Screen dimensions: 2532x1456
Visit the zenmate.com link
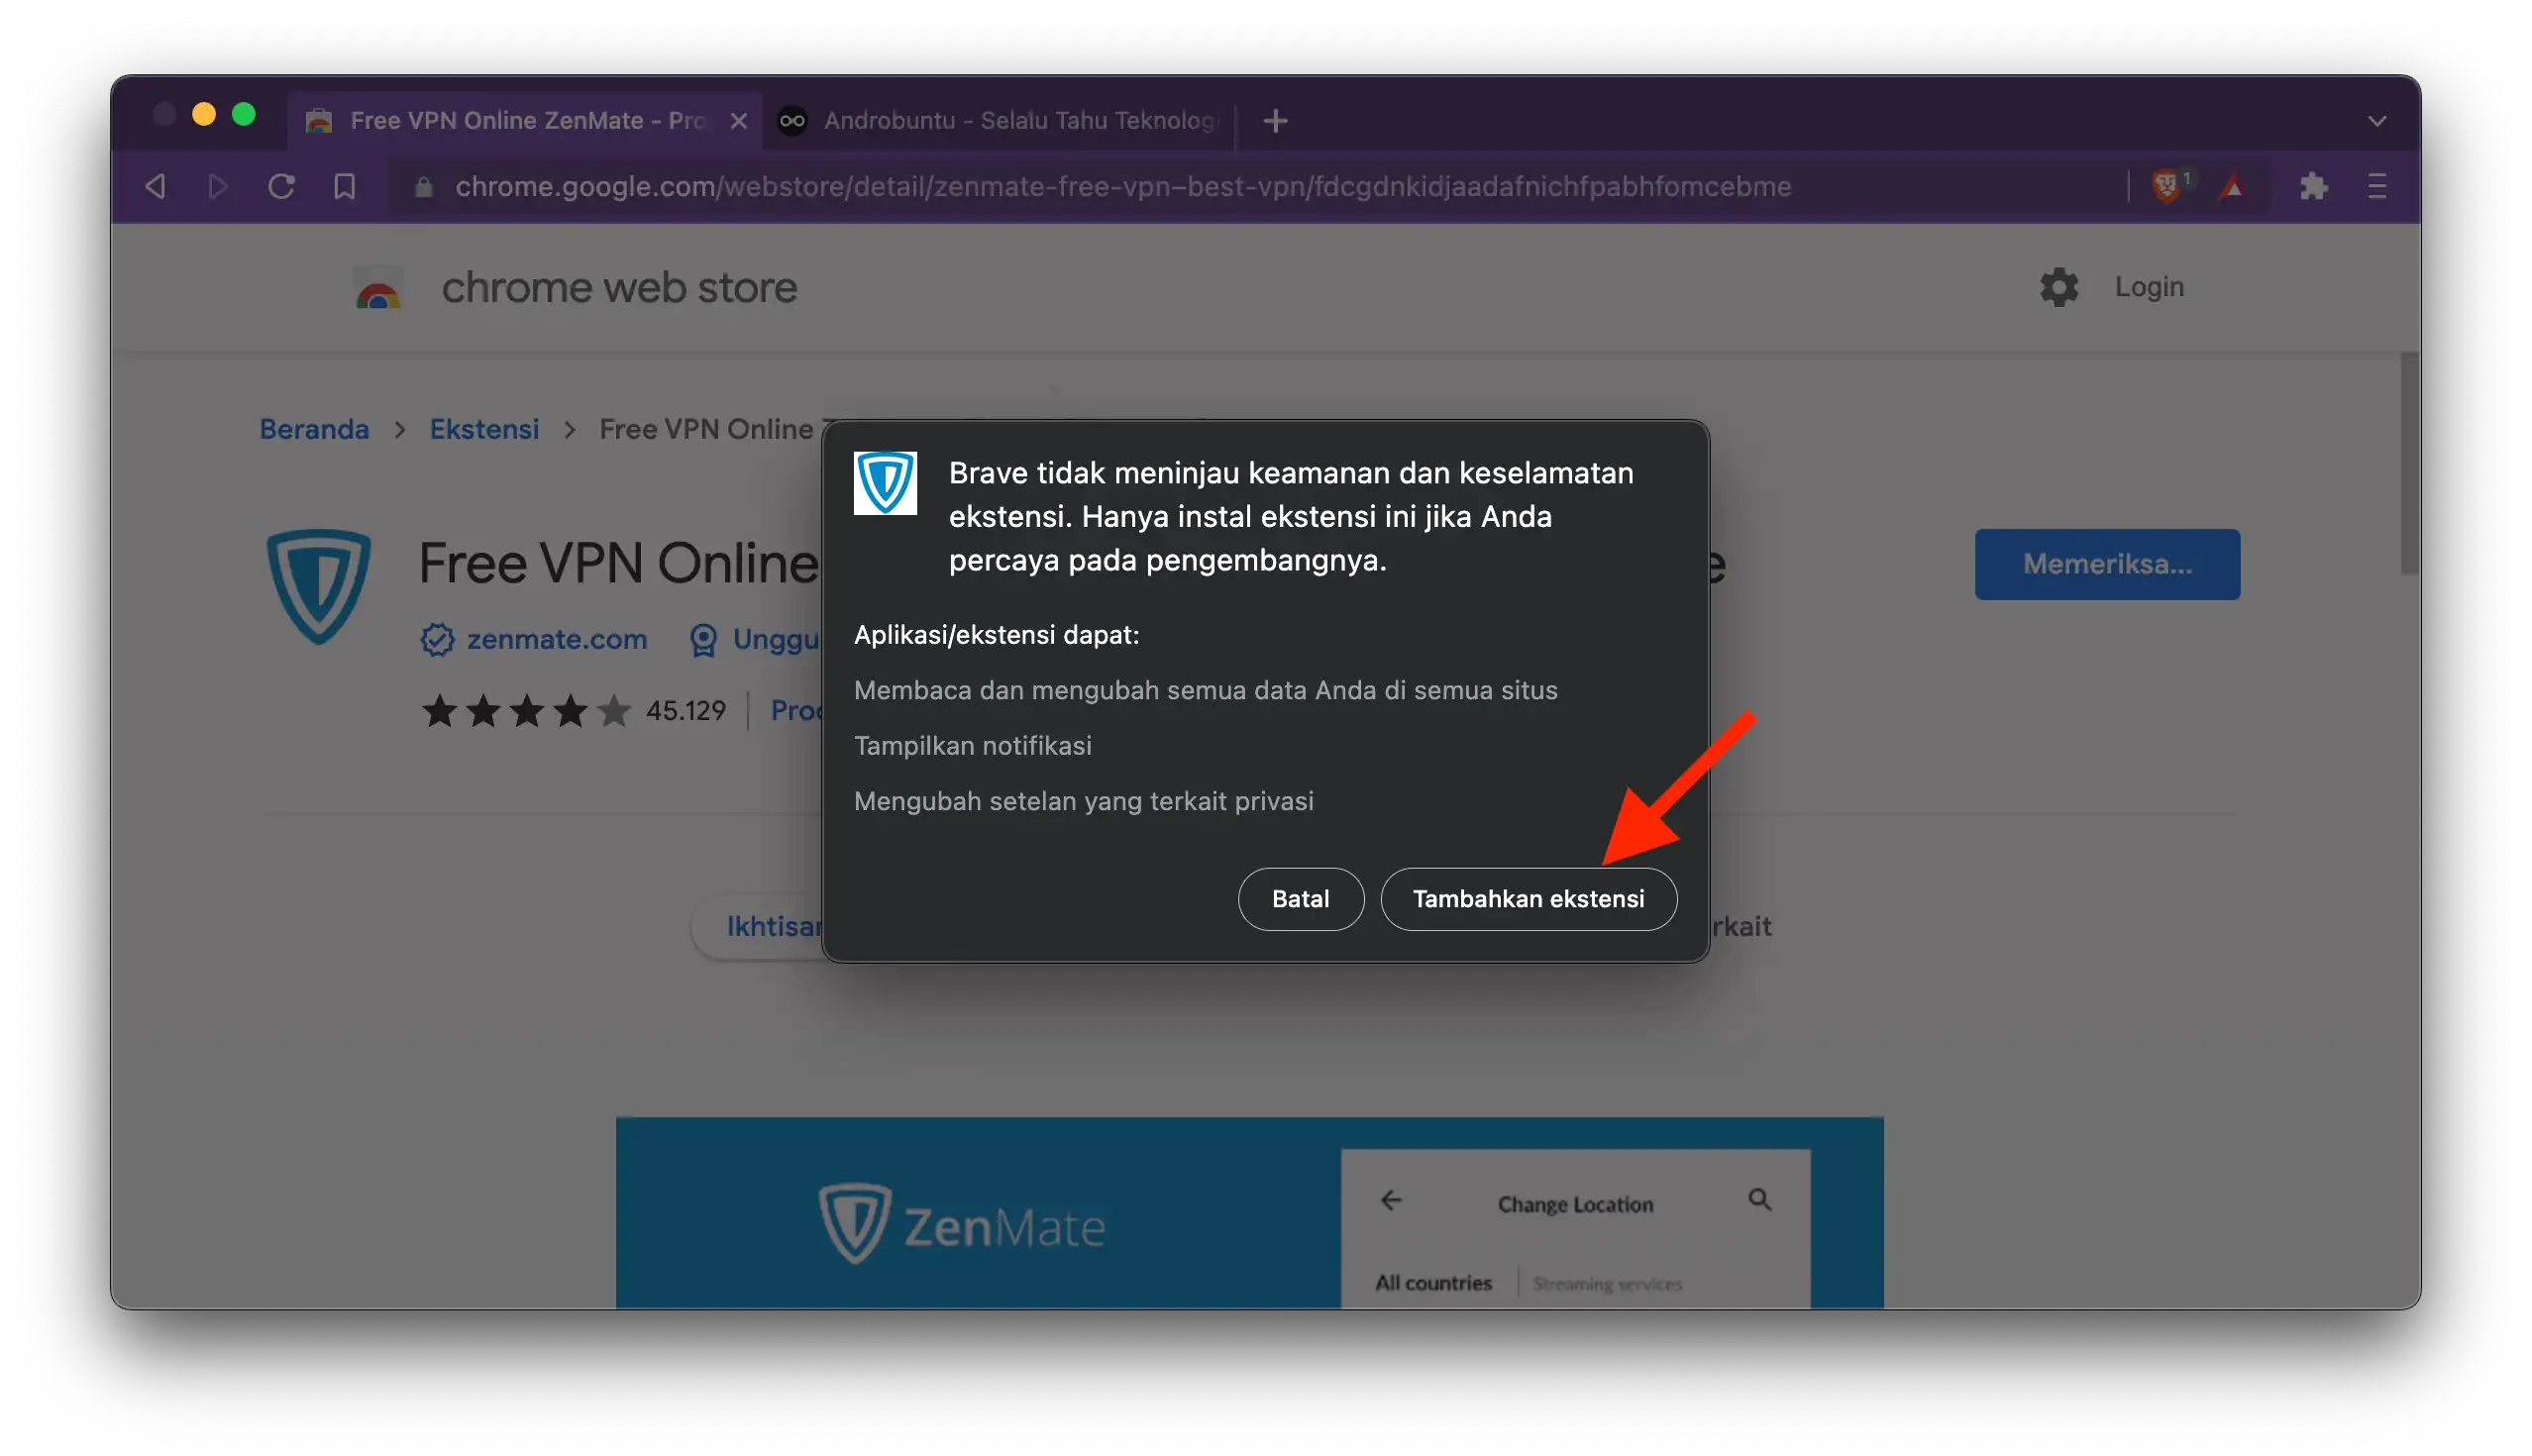(x=556, y=639)
